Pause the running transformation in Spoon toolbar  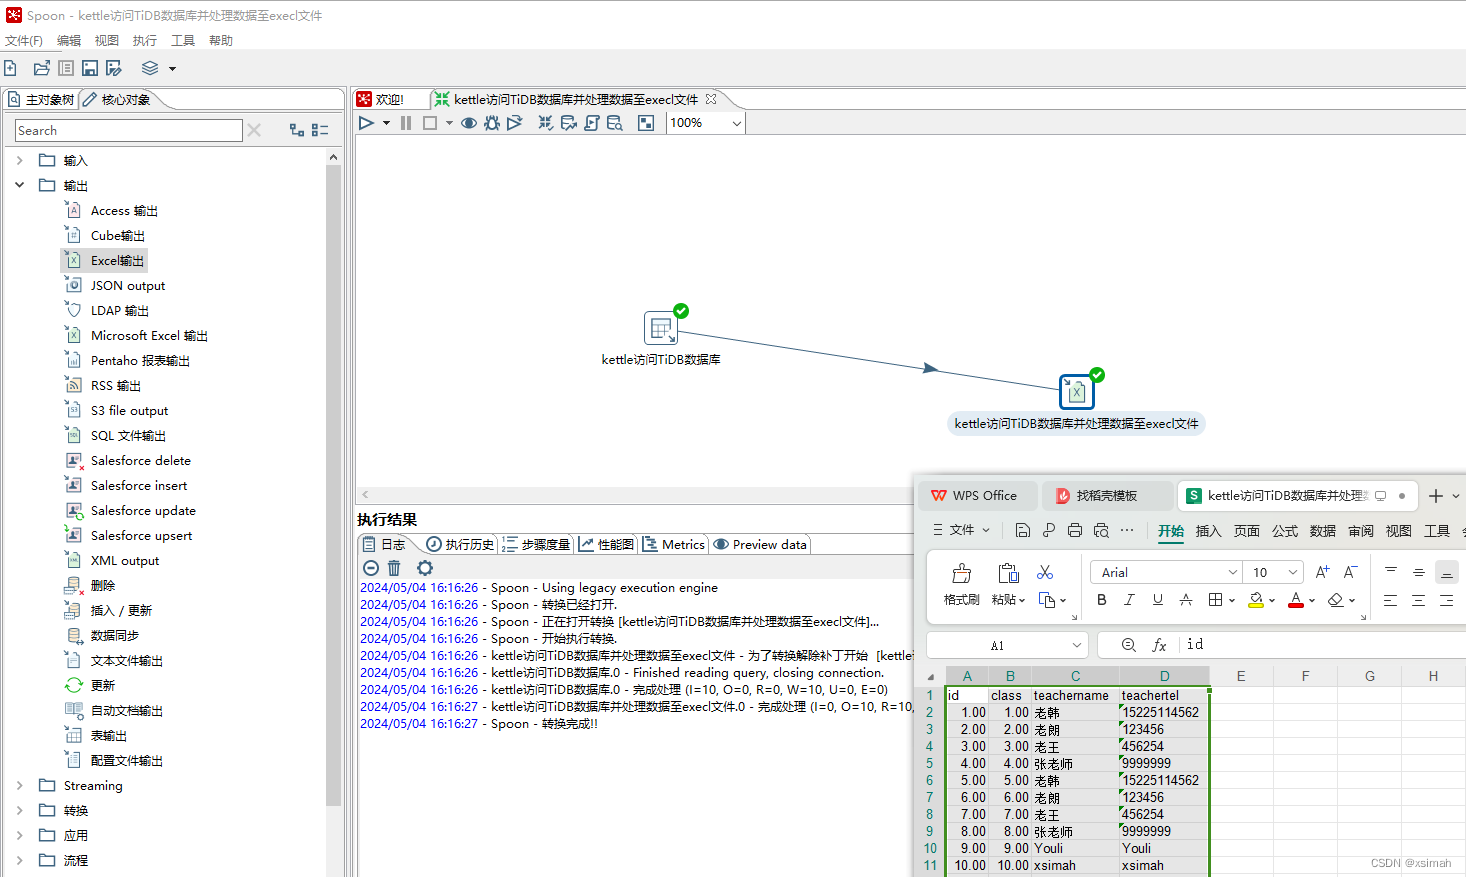406,123
